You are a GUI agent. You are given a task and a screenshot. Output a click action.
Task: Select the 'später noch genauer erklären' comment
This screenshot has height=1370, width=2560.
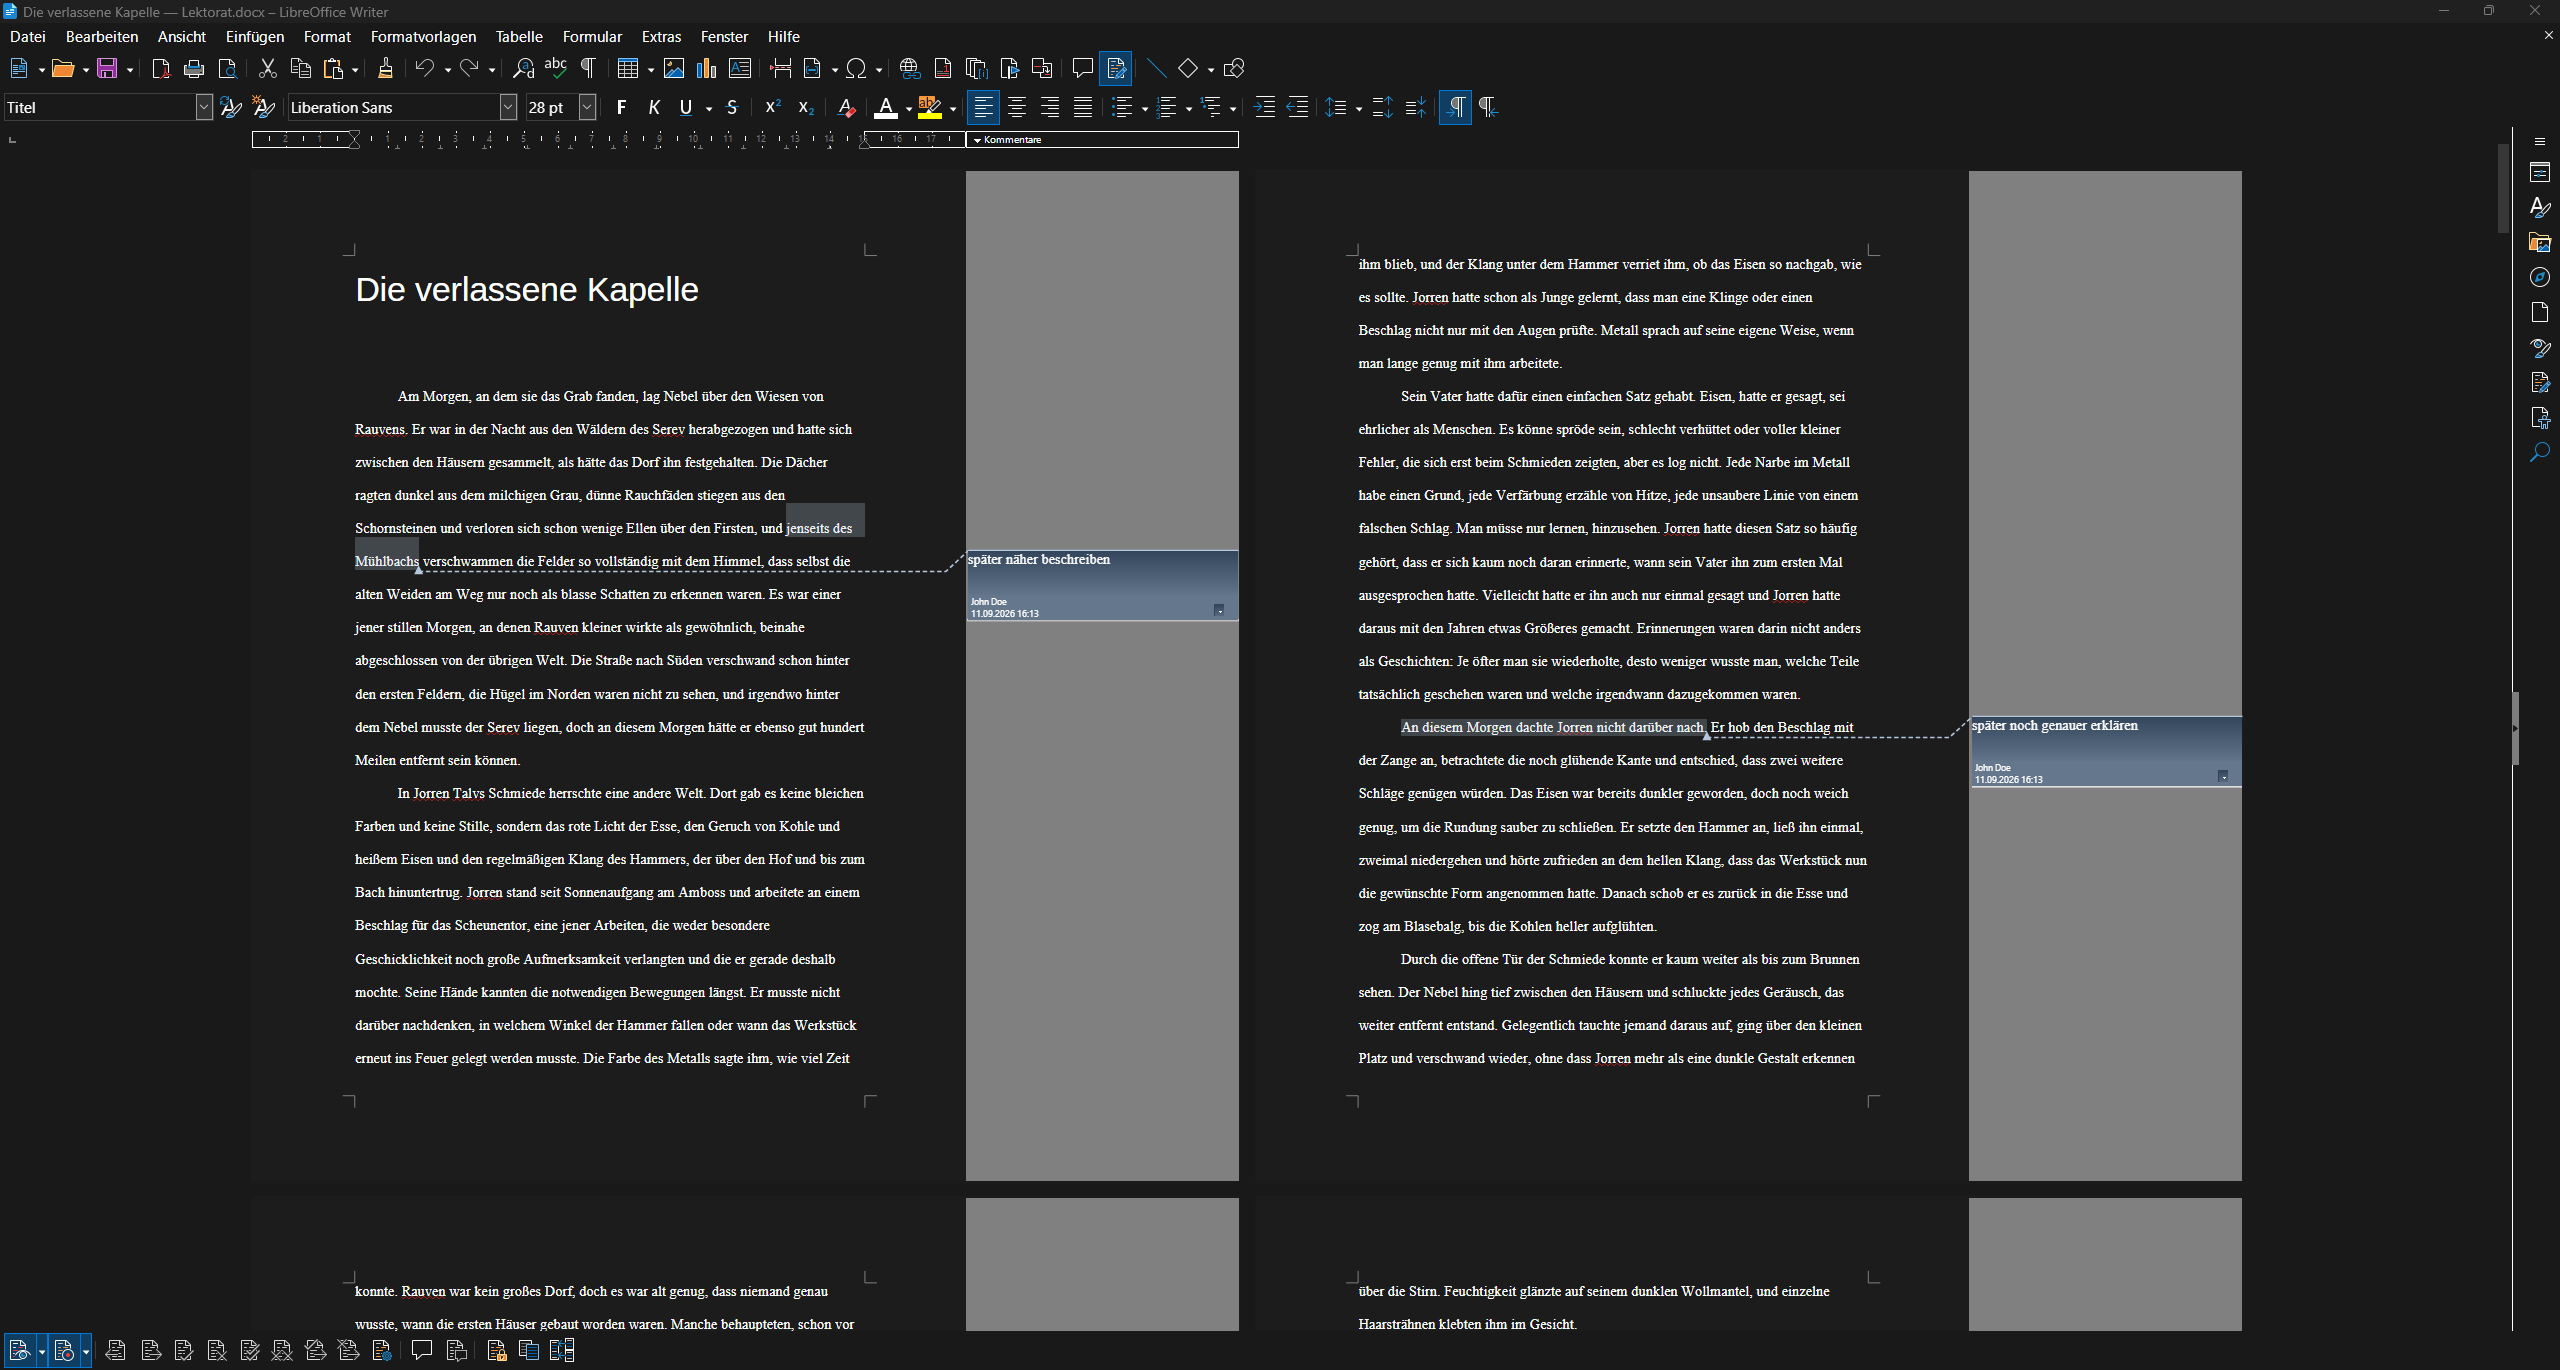[x=2106, y=751]
